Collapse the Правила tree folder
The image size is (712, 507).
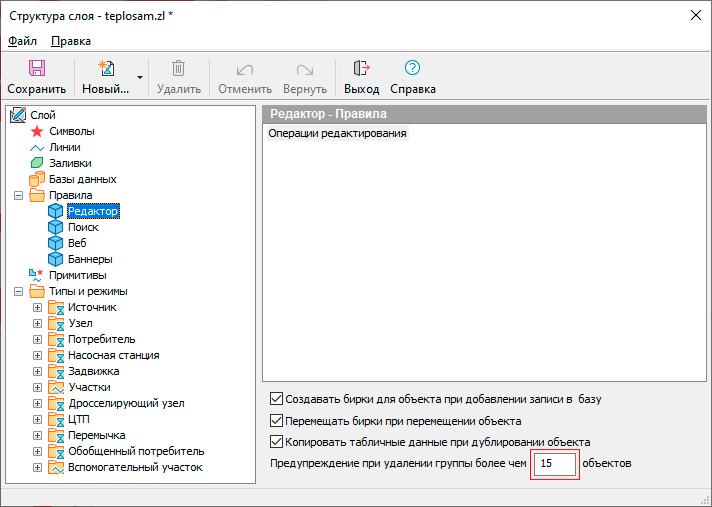(19, 195)
